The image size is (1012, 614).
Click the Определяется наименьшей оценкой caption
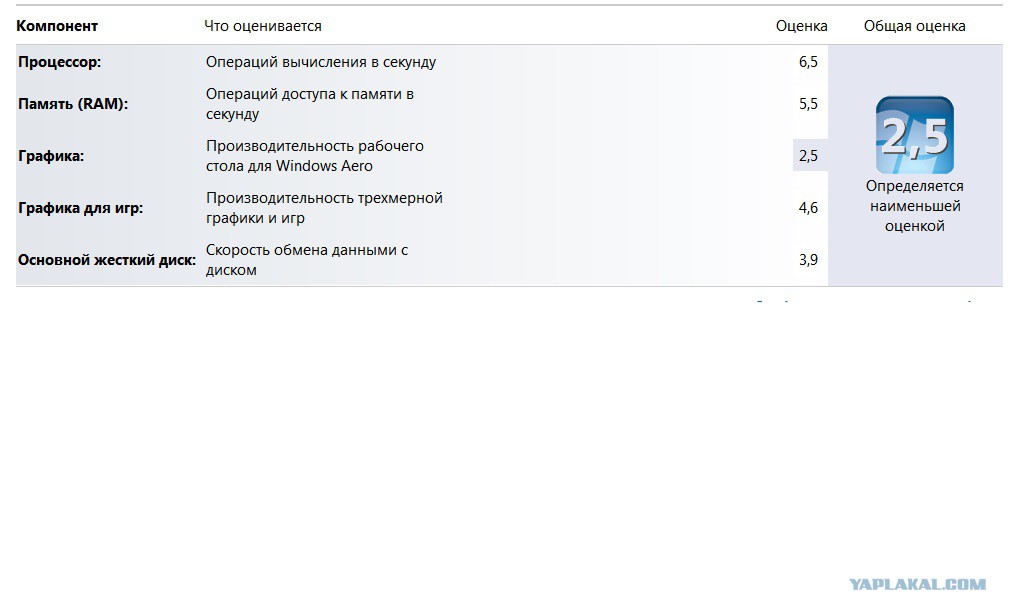[x=914, y=206]
